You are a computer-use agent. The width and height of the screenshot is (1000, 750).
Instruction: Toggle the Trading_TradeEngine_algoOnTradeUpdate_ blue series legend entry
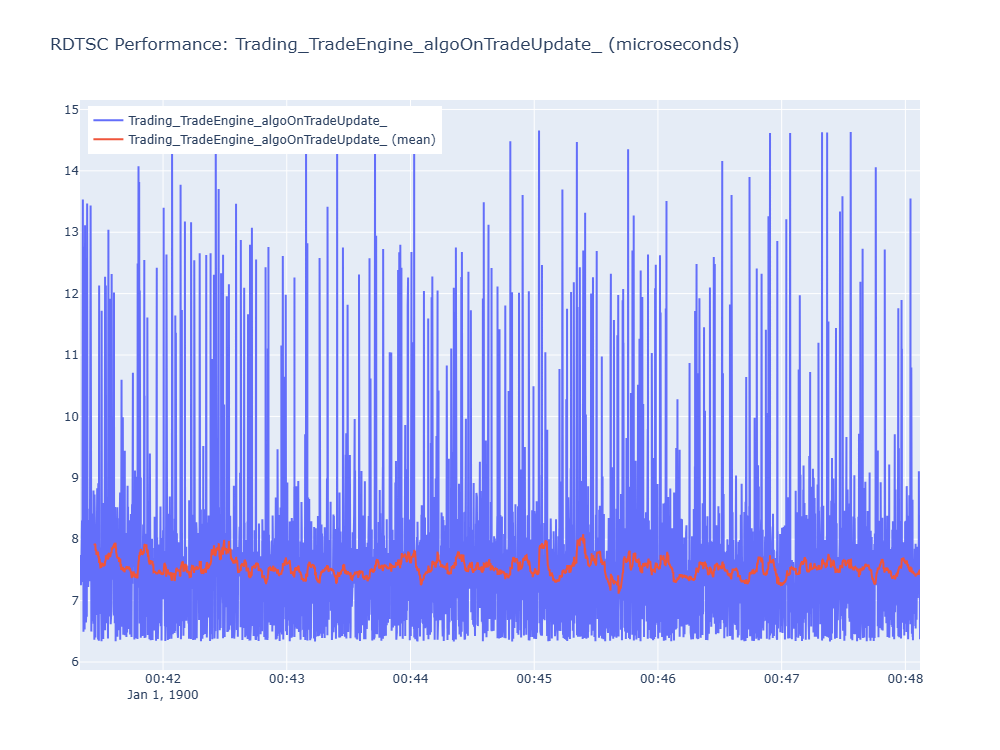point(258,121)
